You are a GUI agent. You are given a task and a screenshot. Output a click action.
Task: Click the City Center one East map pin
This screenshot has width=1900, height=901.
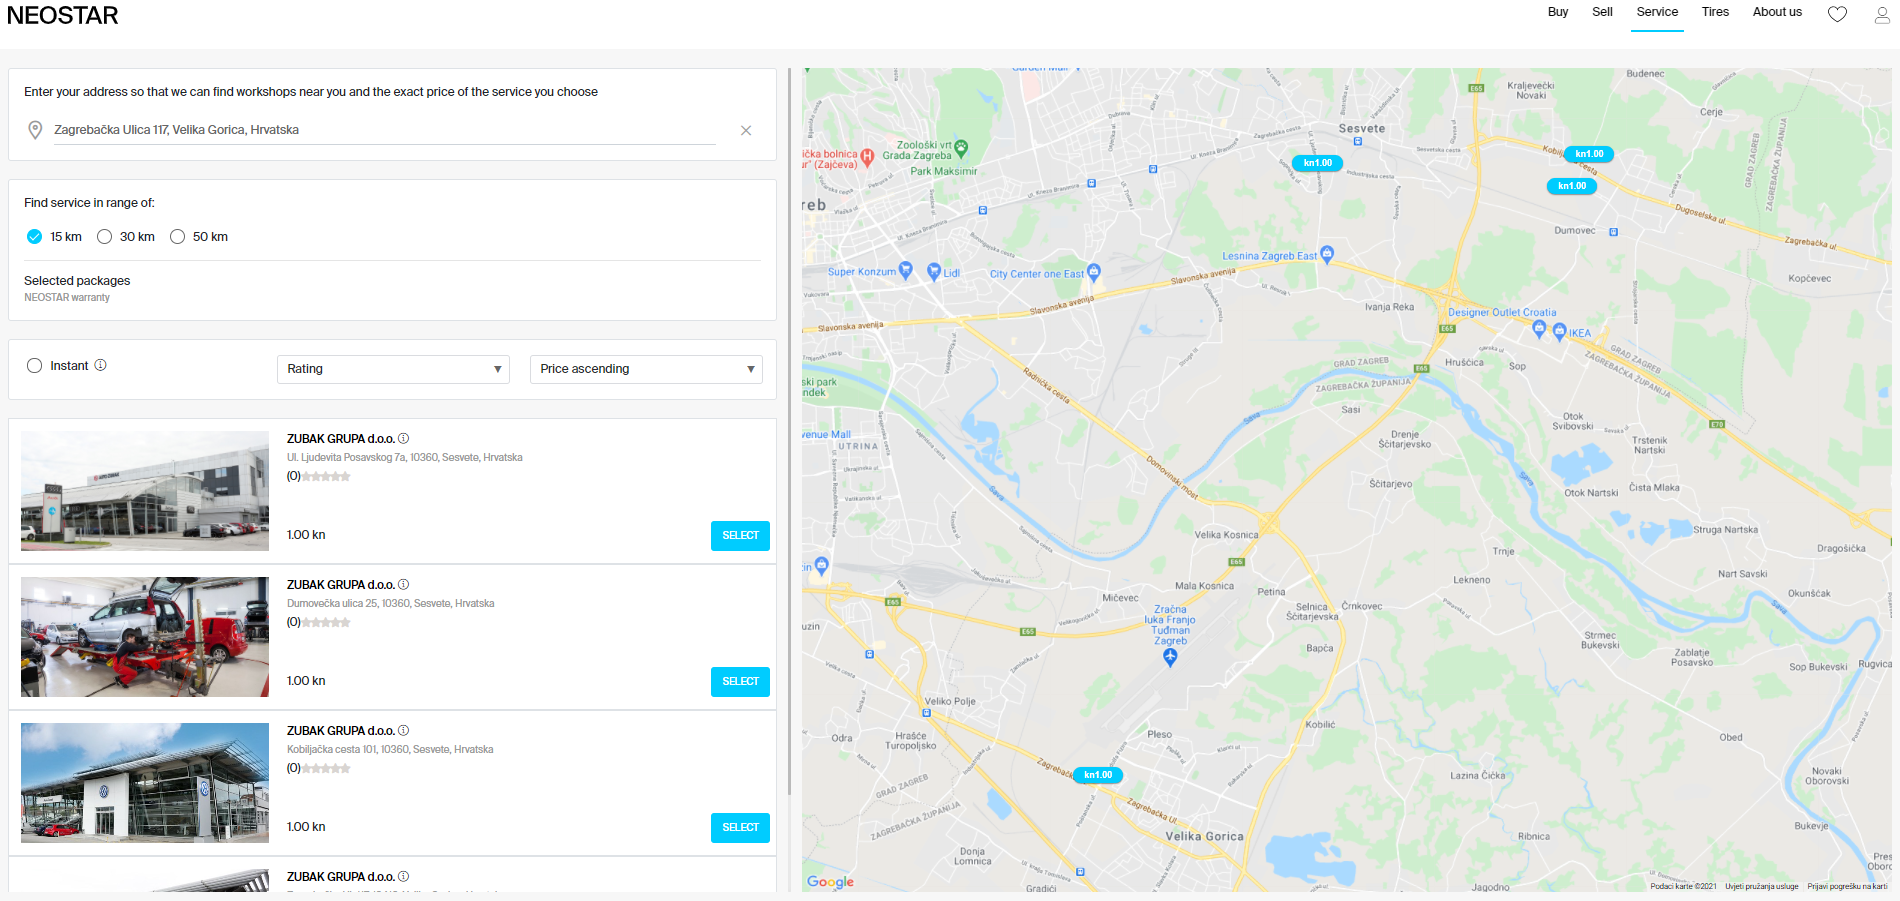coord(1094,271)
